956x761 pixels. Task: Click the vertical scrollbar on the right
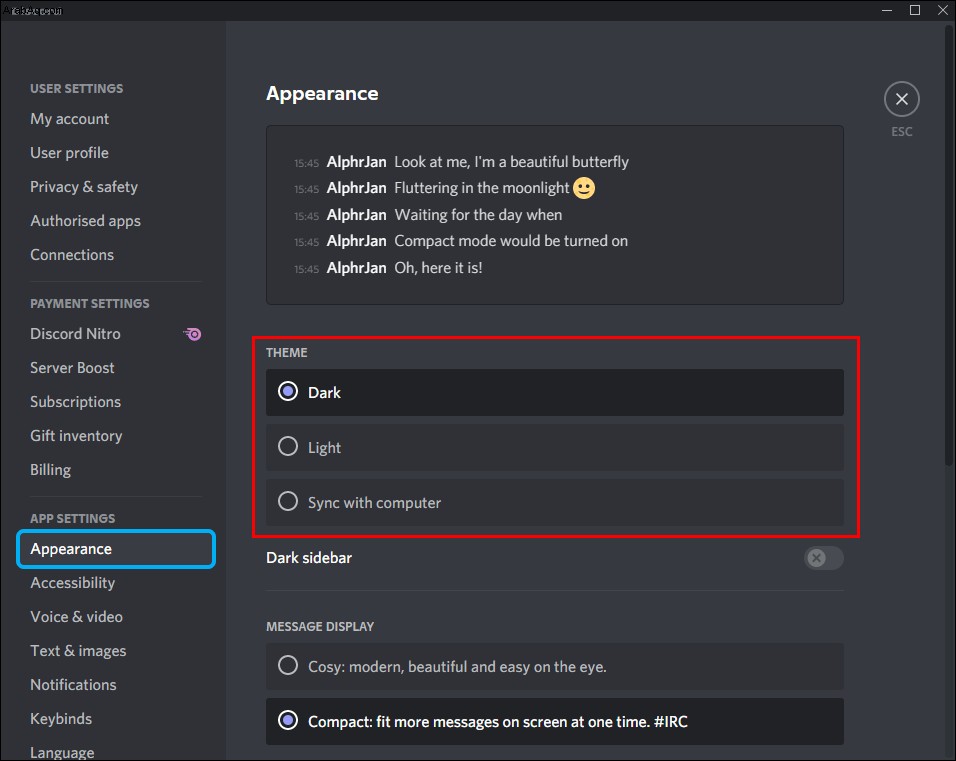[x=949, y=244]
